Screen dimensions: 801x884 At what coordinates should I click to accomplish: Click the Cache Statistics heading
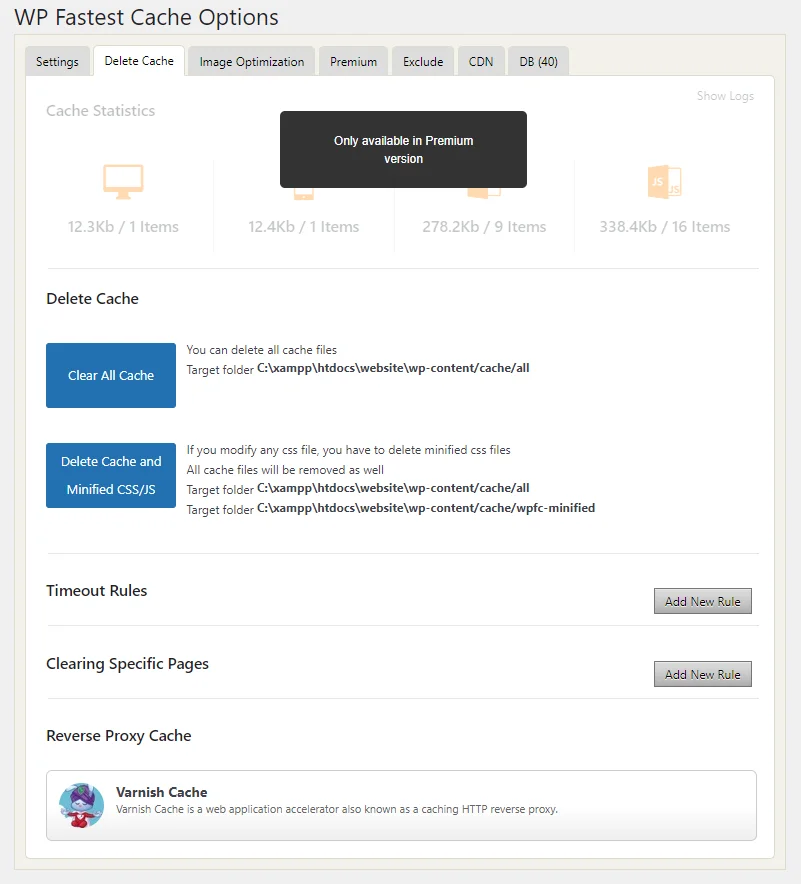click(100, 110)
